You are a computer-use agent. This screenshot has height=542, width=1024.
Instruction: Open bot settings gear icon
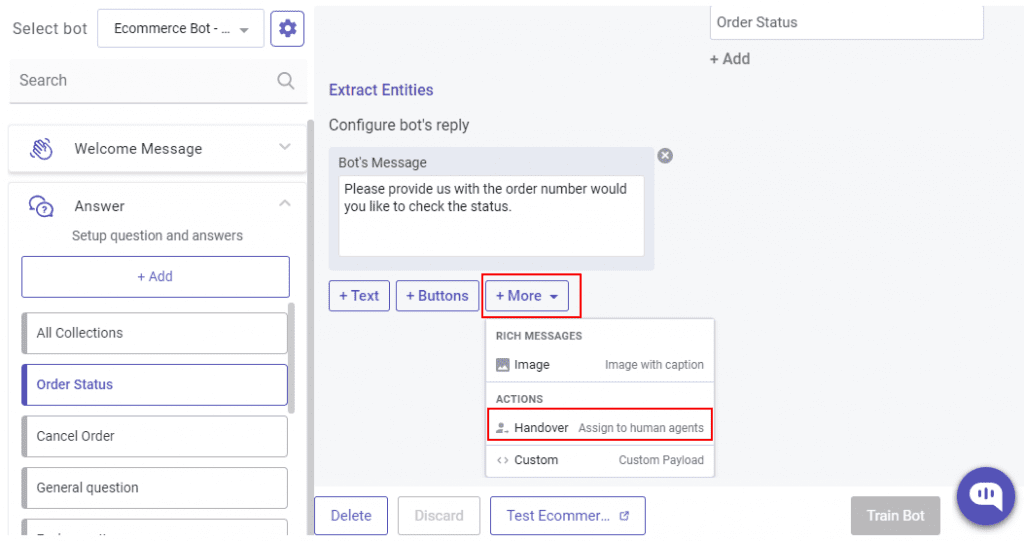[287, 29]
